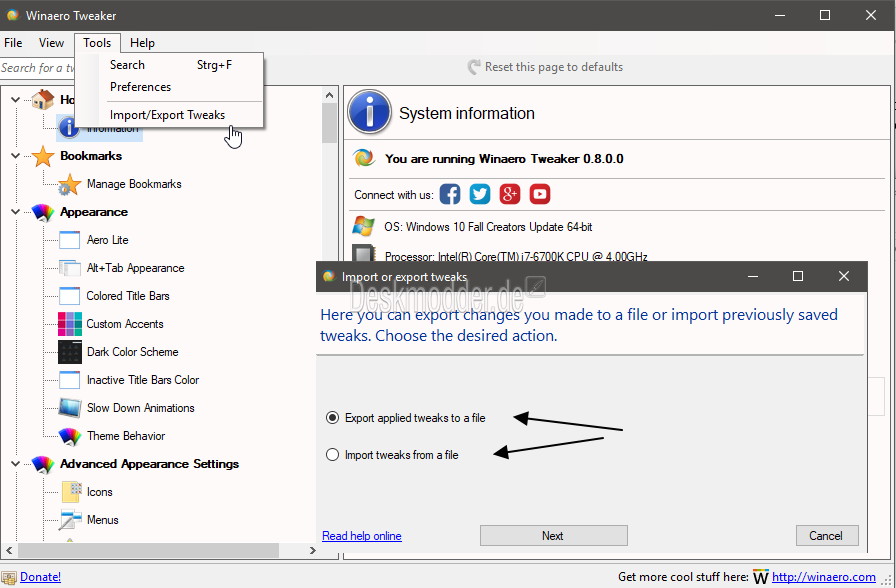This screenshot has height=588, width=896.
Task: Click the Cancel button in dialog
Action: [x=826, y=536]
